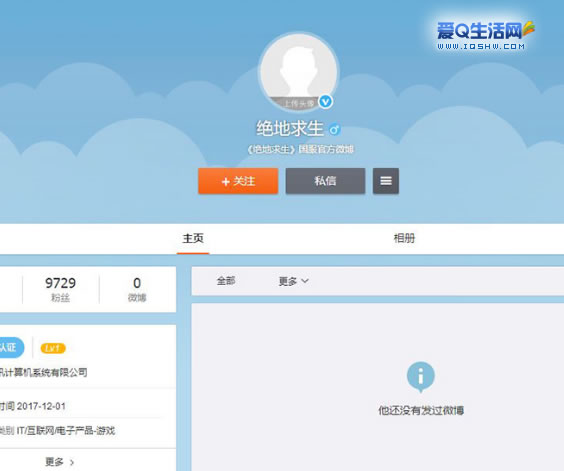Viewport: 564px width, 471px height.
Task: Click the category text IT/互联网/电子产品-游戏
Action: point(66,430)
